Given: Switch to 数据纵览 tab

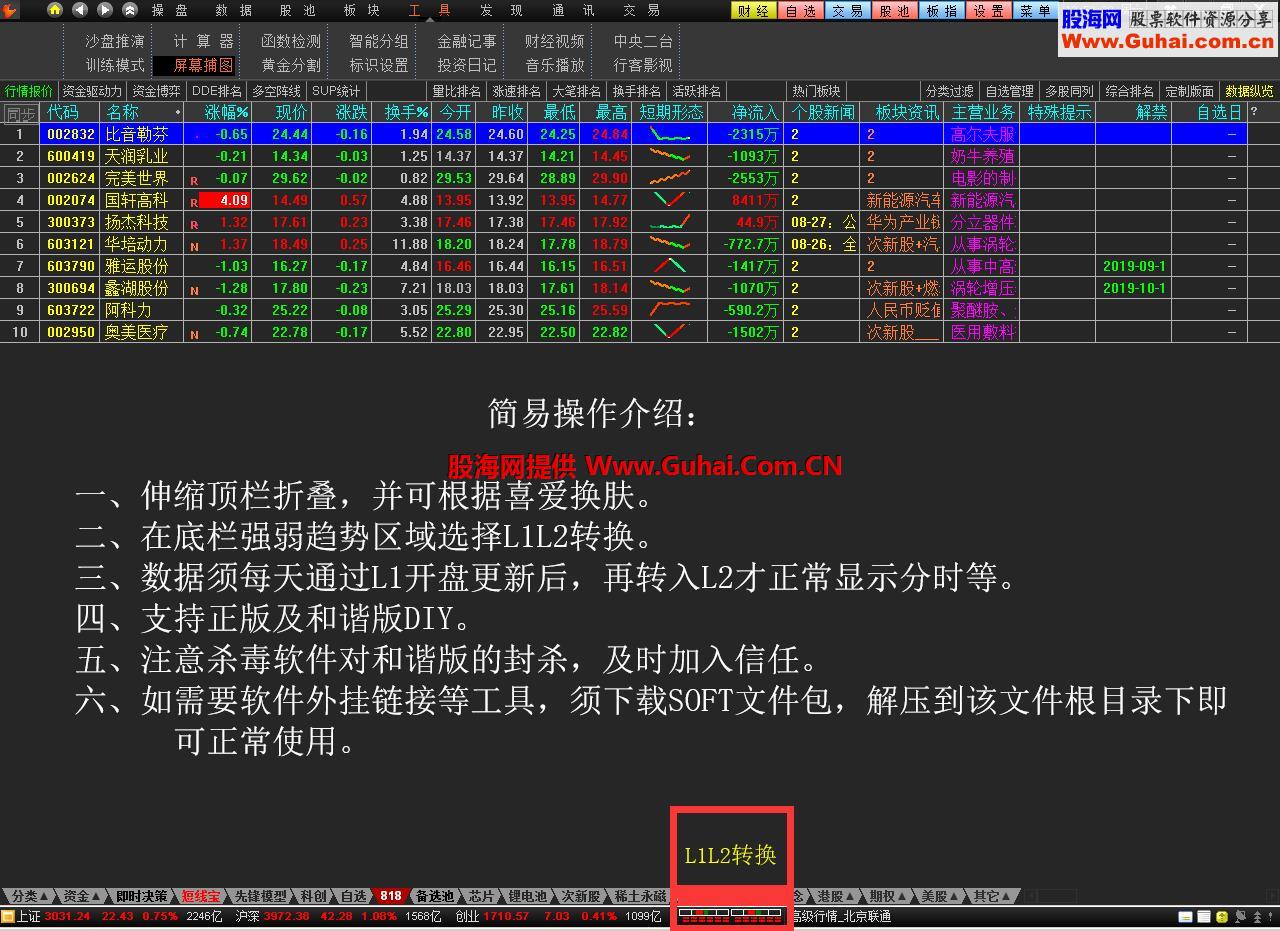Looking at the screenshot, I should [1249, 91].
